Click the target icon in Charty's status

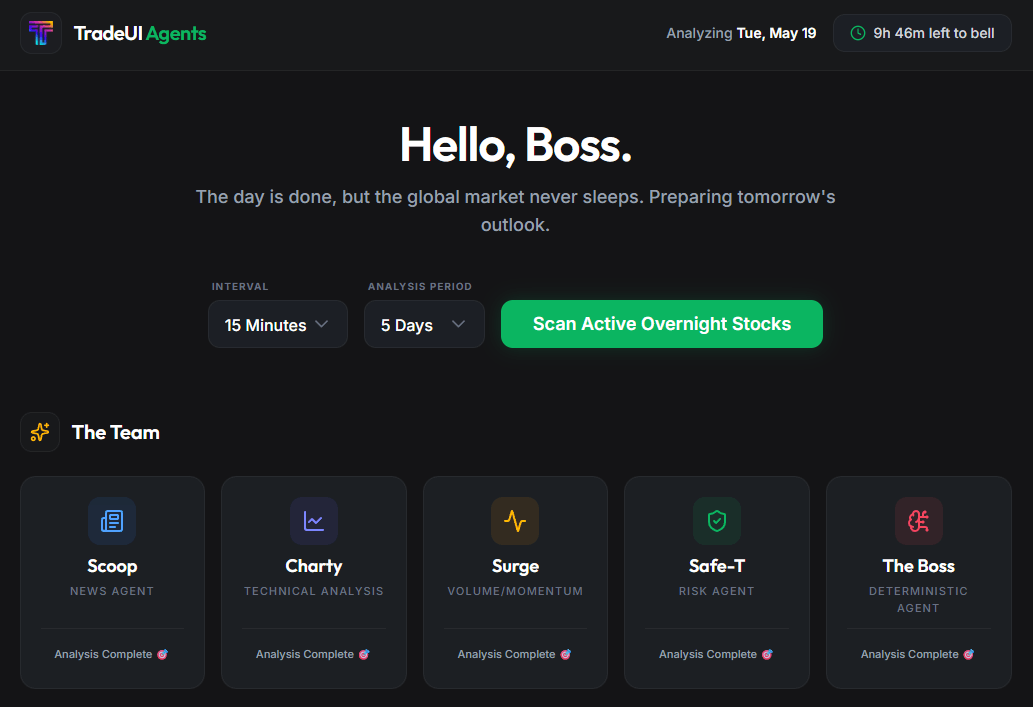click(364, 654)
